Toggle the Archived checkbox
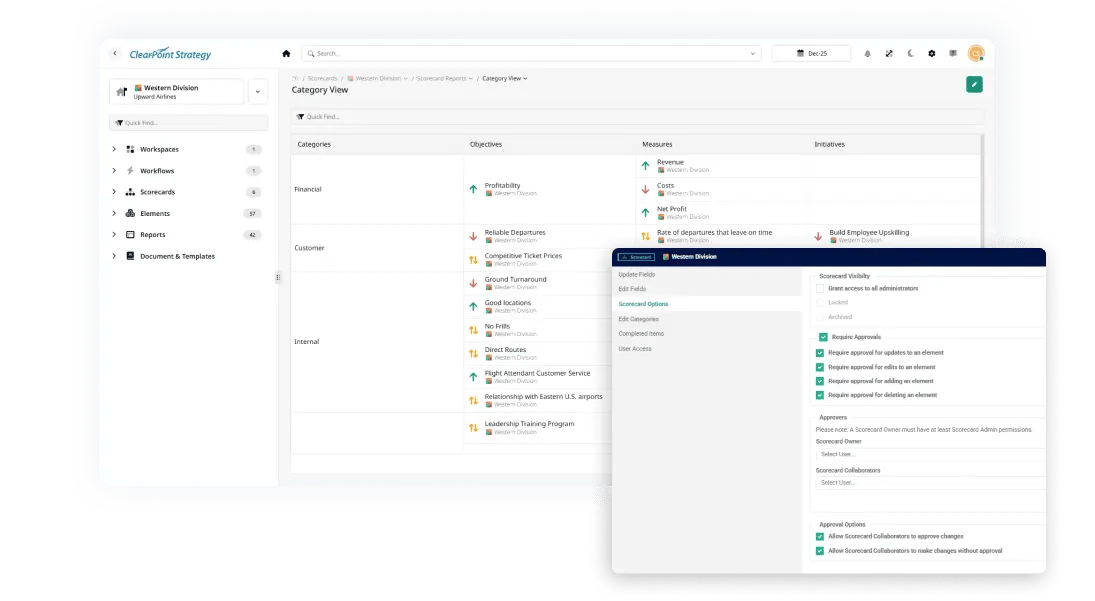1095x601 pixels. click(x=820, y=317)
